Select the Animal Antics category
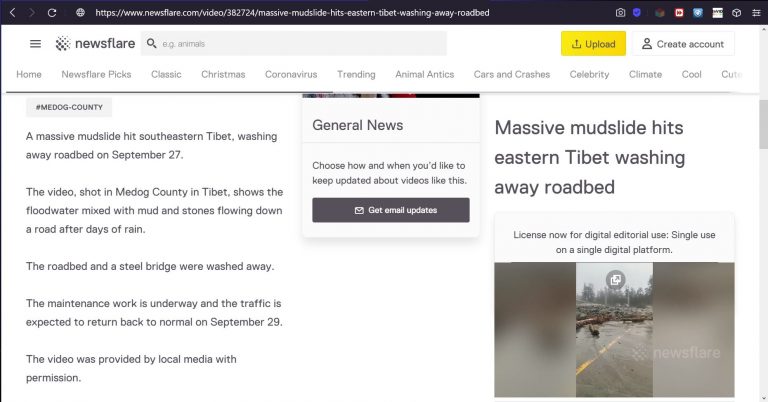This screenshot has width=768, height=402. 425,74
